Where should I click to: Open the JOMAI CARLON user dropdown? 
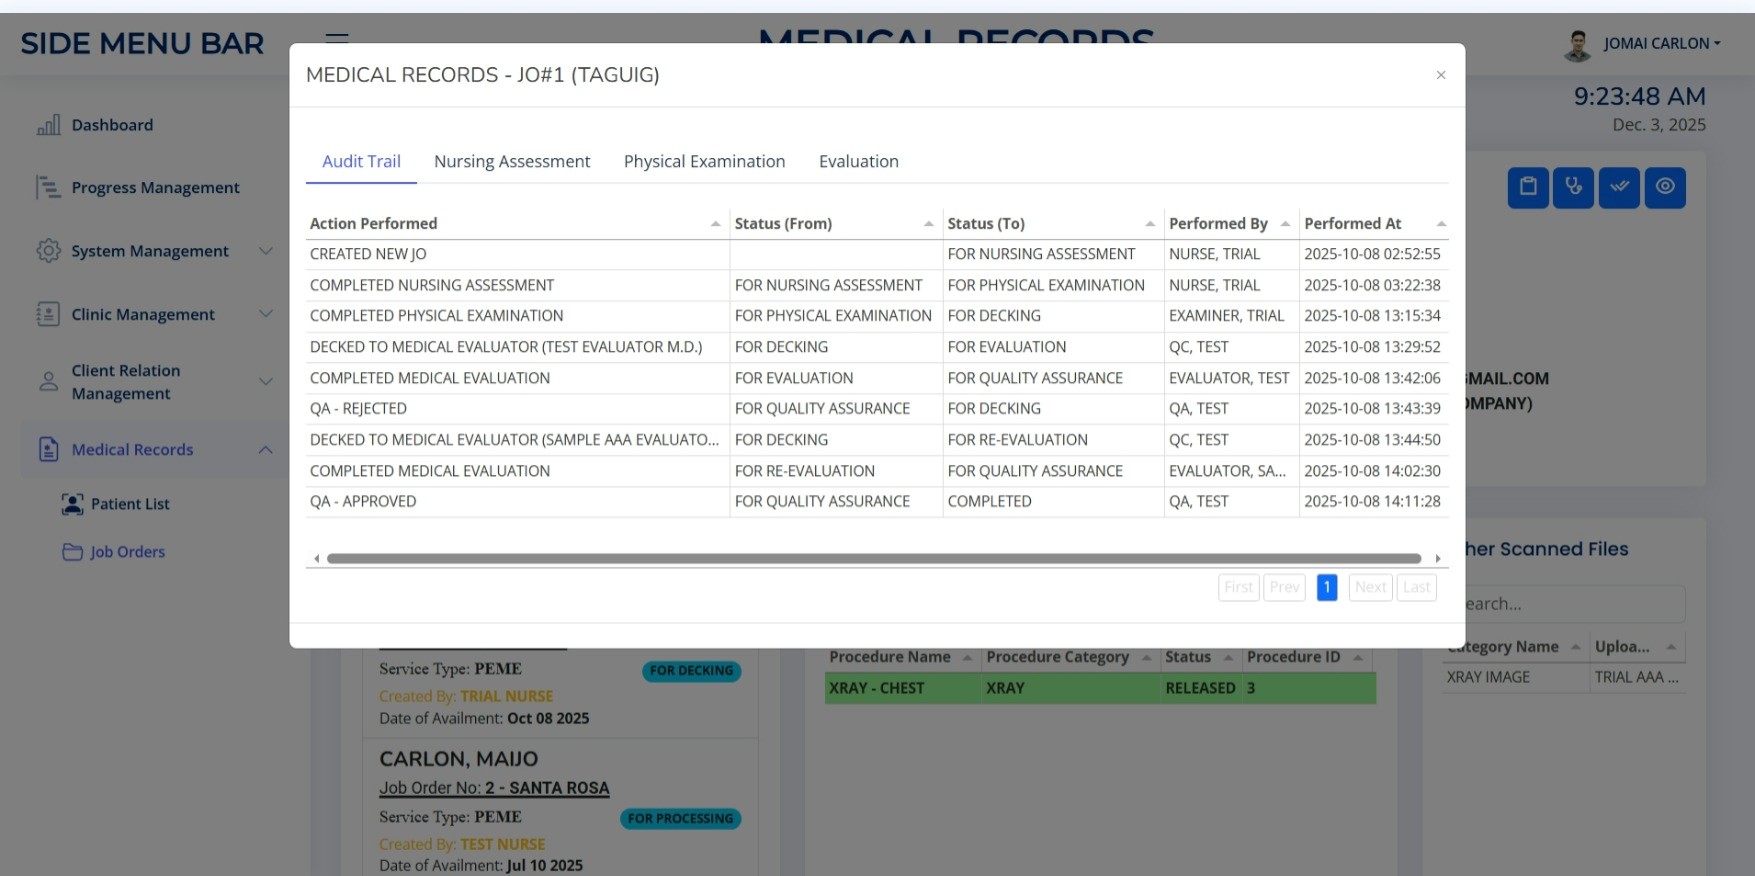click(1660, 44)
